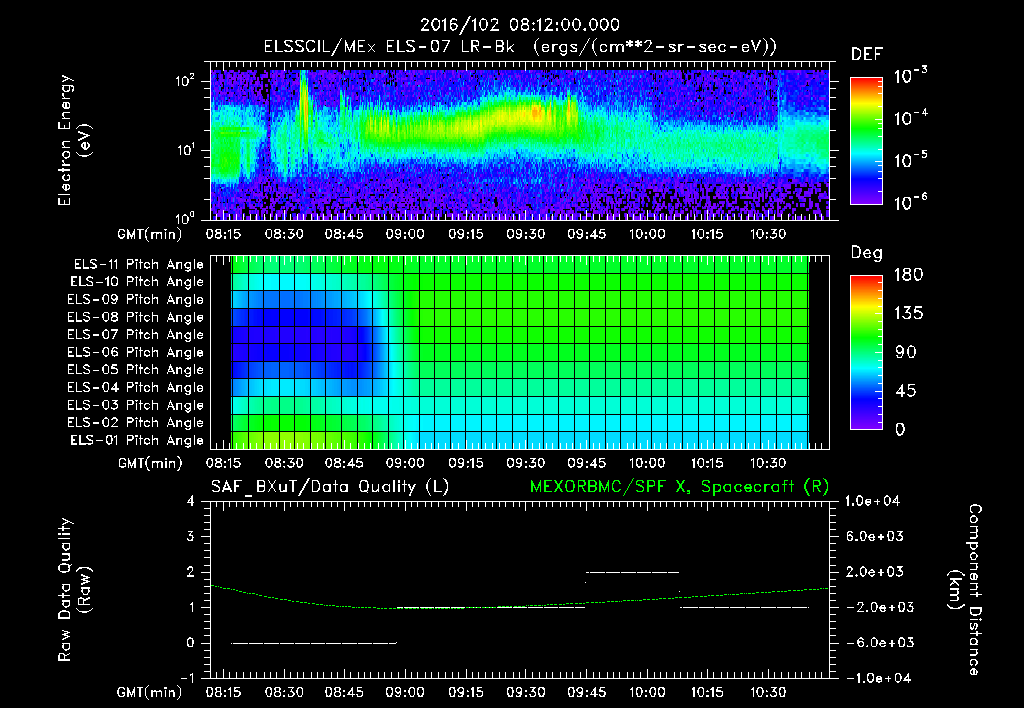1024x708 pixels.
Task: Select the ELS-04 Pitch Angle row label
Action: click(x=136, y=387)
